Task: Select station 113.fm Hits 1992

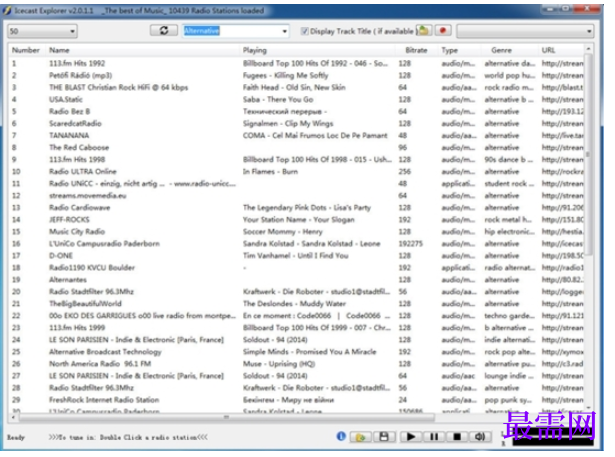Action: pos(296,63)
